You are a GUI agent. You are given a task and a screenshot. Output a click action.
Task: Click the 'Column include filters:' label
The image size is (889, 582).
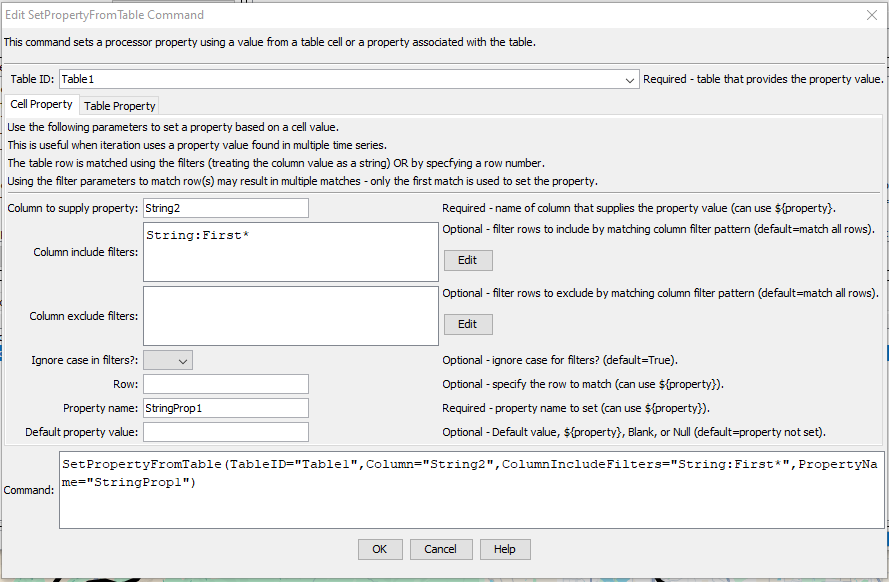coord(86,252)
